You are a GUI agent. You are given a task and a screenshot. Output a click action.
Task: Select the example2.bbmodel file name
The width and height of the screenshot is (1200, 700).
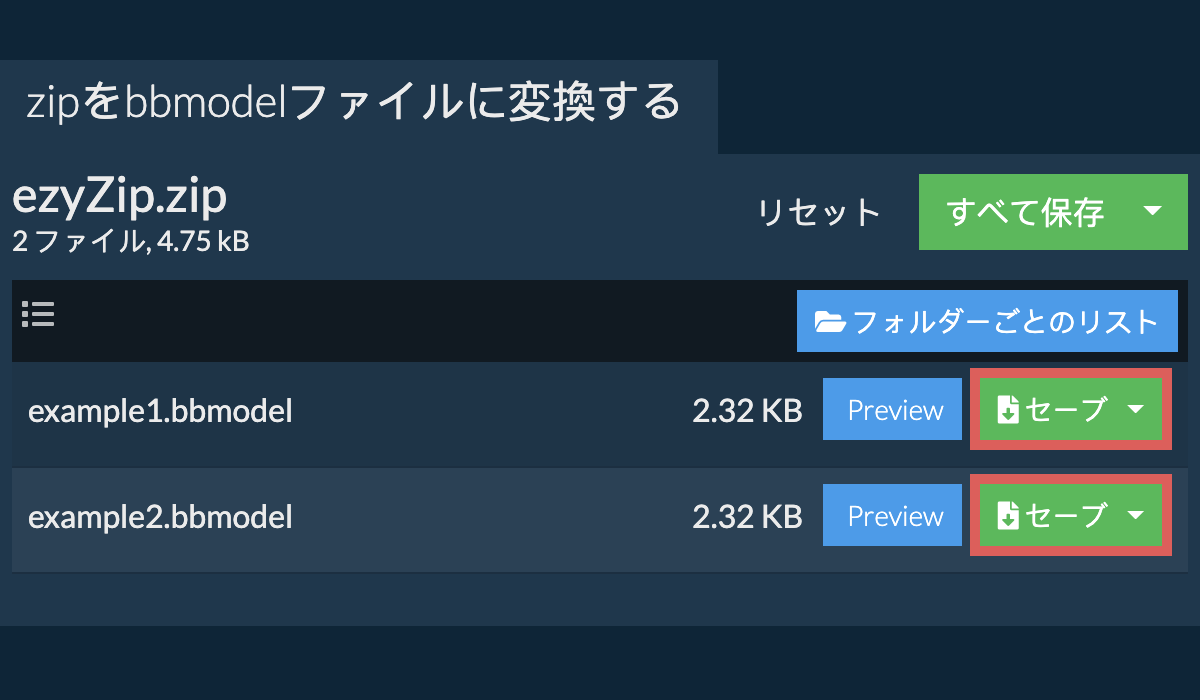point(160,517)
